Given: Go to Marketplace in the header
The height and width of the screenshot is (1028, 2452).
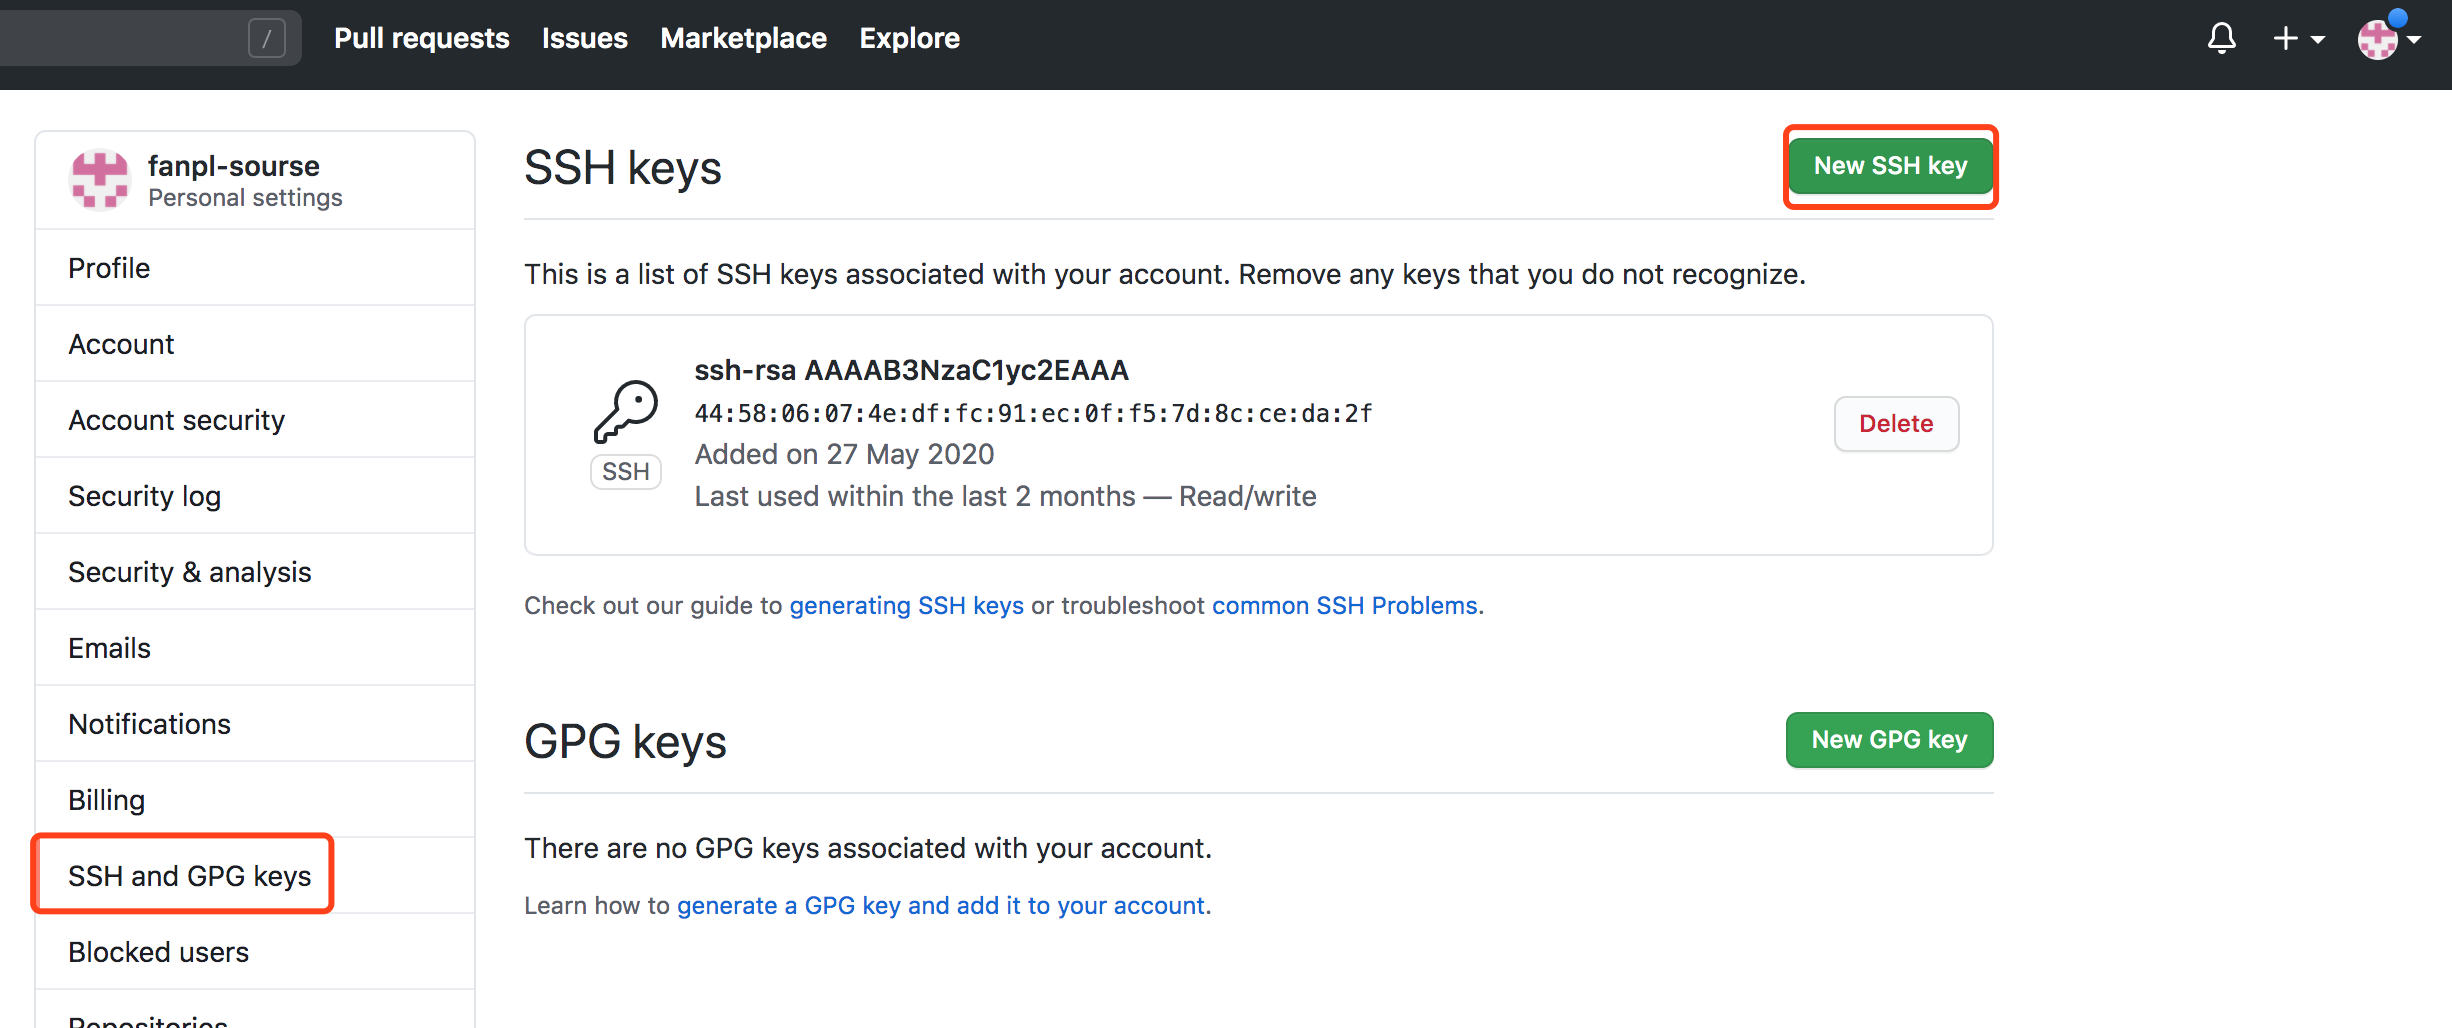Looking at the screenshot, I should tap(743, 39).
